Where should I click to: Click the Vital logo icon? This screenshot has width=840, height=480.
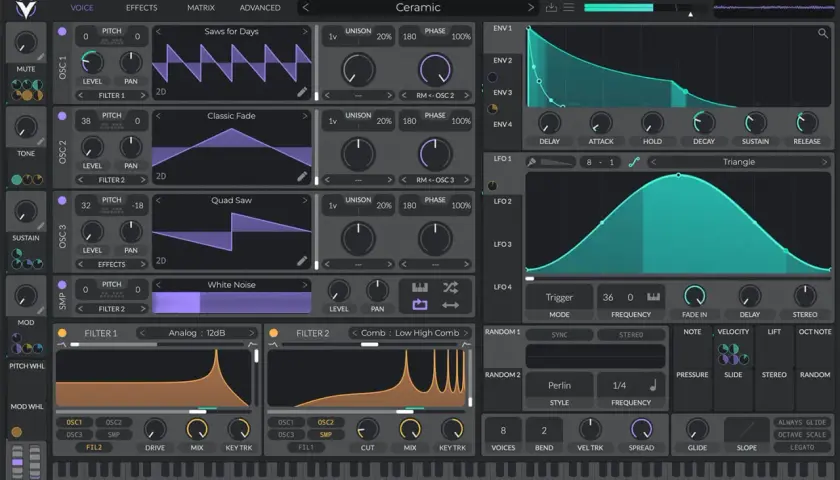click(25, 9)
